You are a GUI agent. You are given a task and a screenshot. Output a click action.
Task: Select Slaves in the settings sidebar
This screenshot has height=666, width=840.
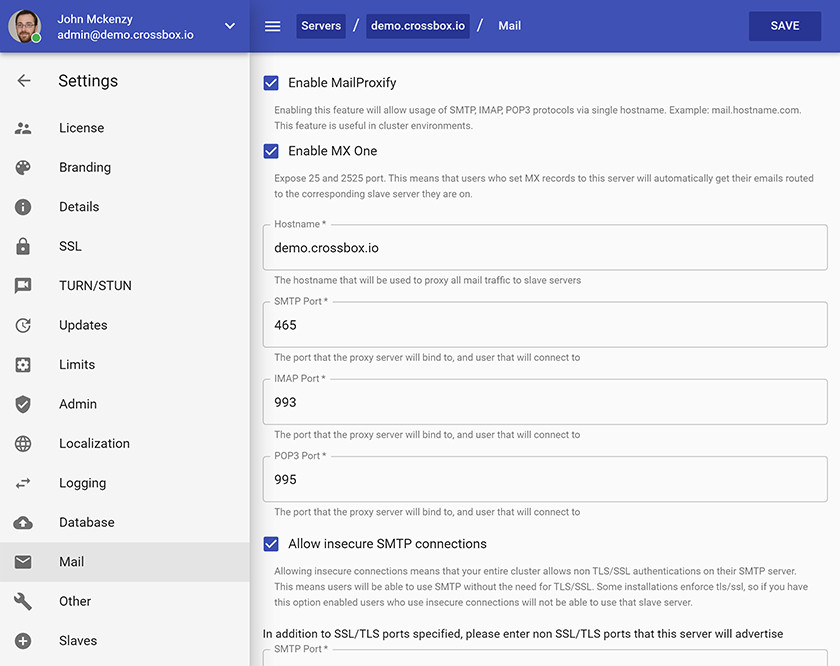[78, 641]
